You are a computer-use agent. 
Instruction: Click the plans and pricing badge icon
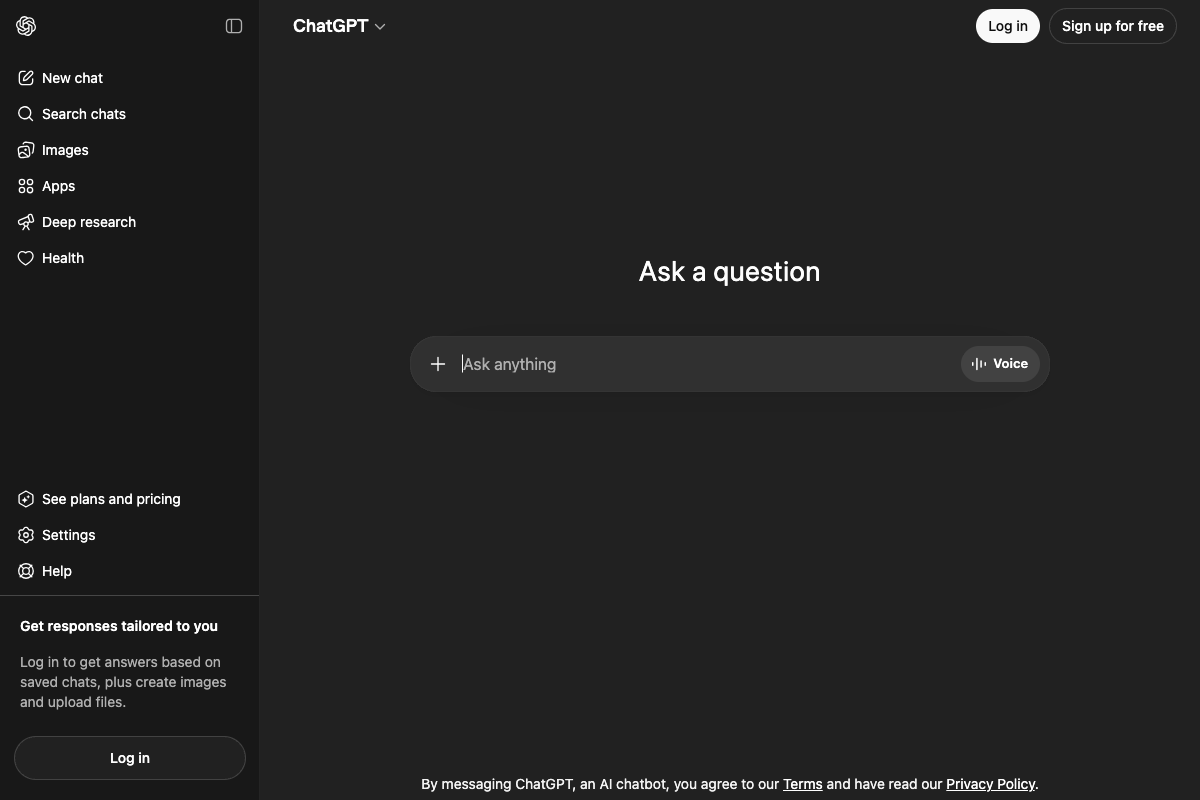[26, 499]
